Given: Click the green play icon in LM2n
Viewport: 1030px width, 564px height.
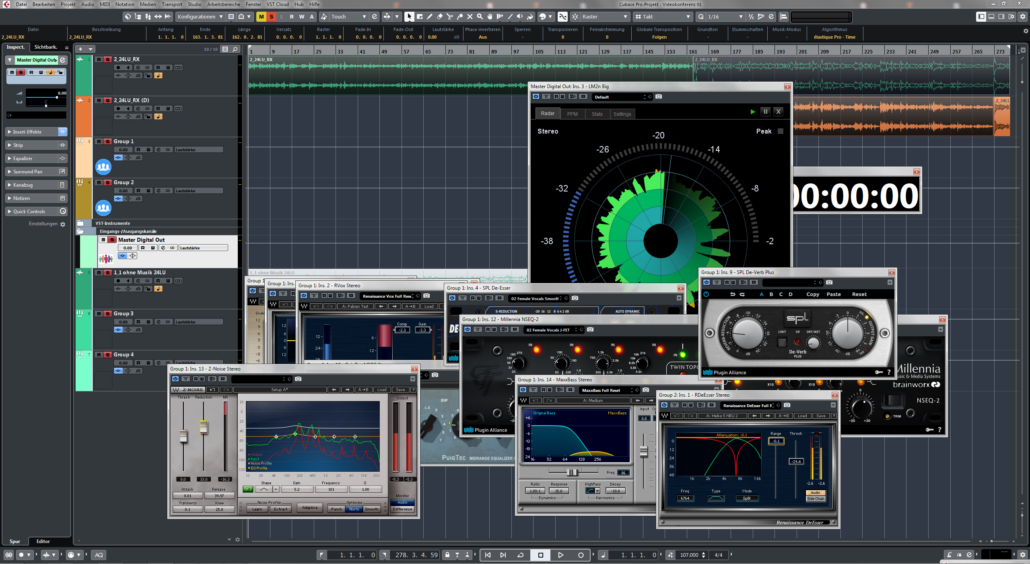Looking at the screenshot, I should coord(753,112).
